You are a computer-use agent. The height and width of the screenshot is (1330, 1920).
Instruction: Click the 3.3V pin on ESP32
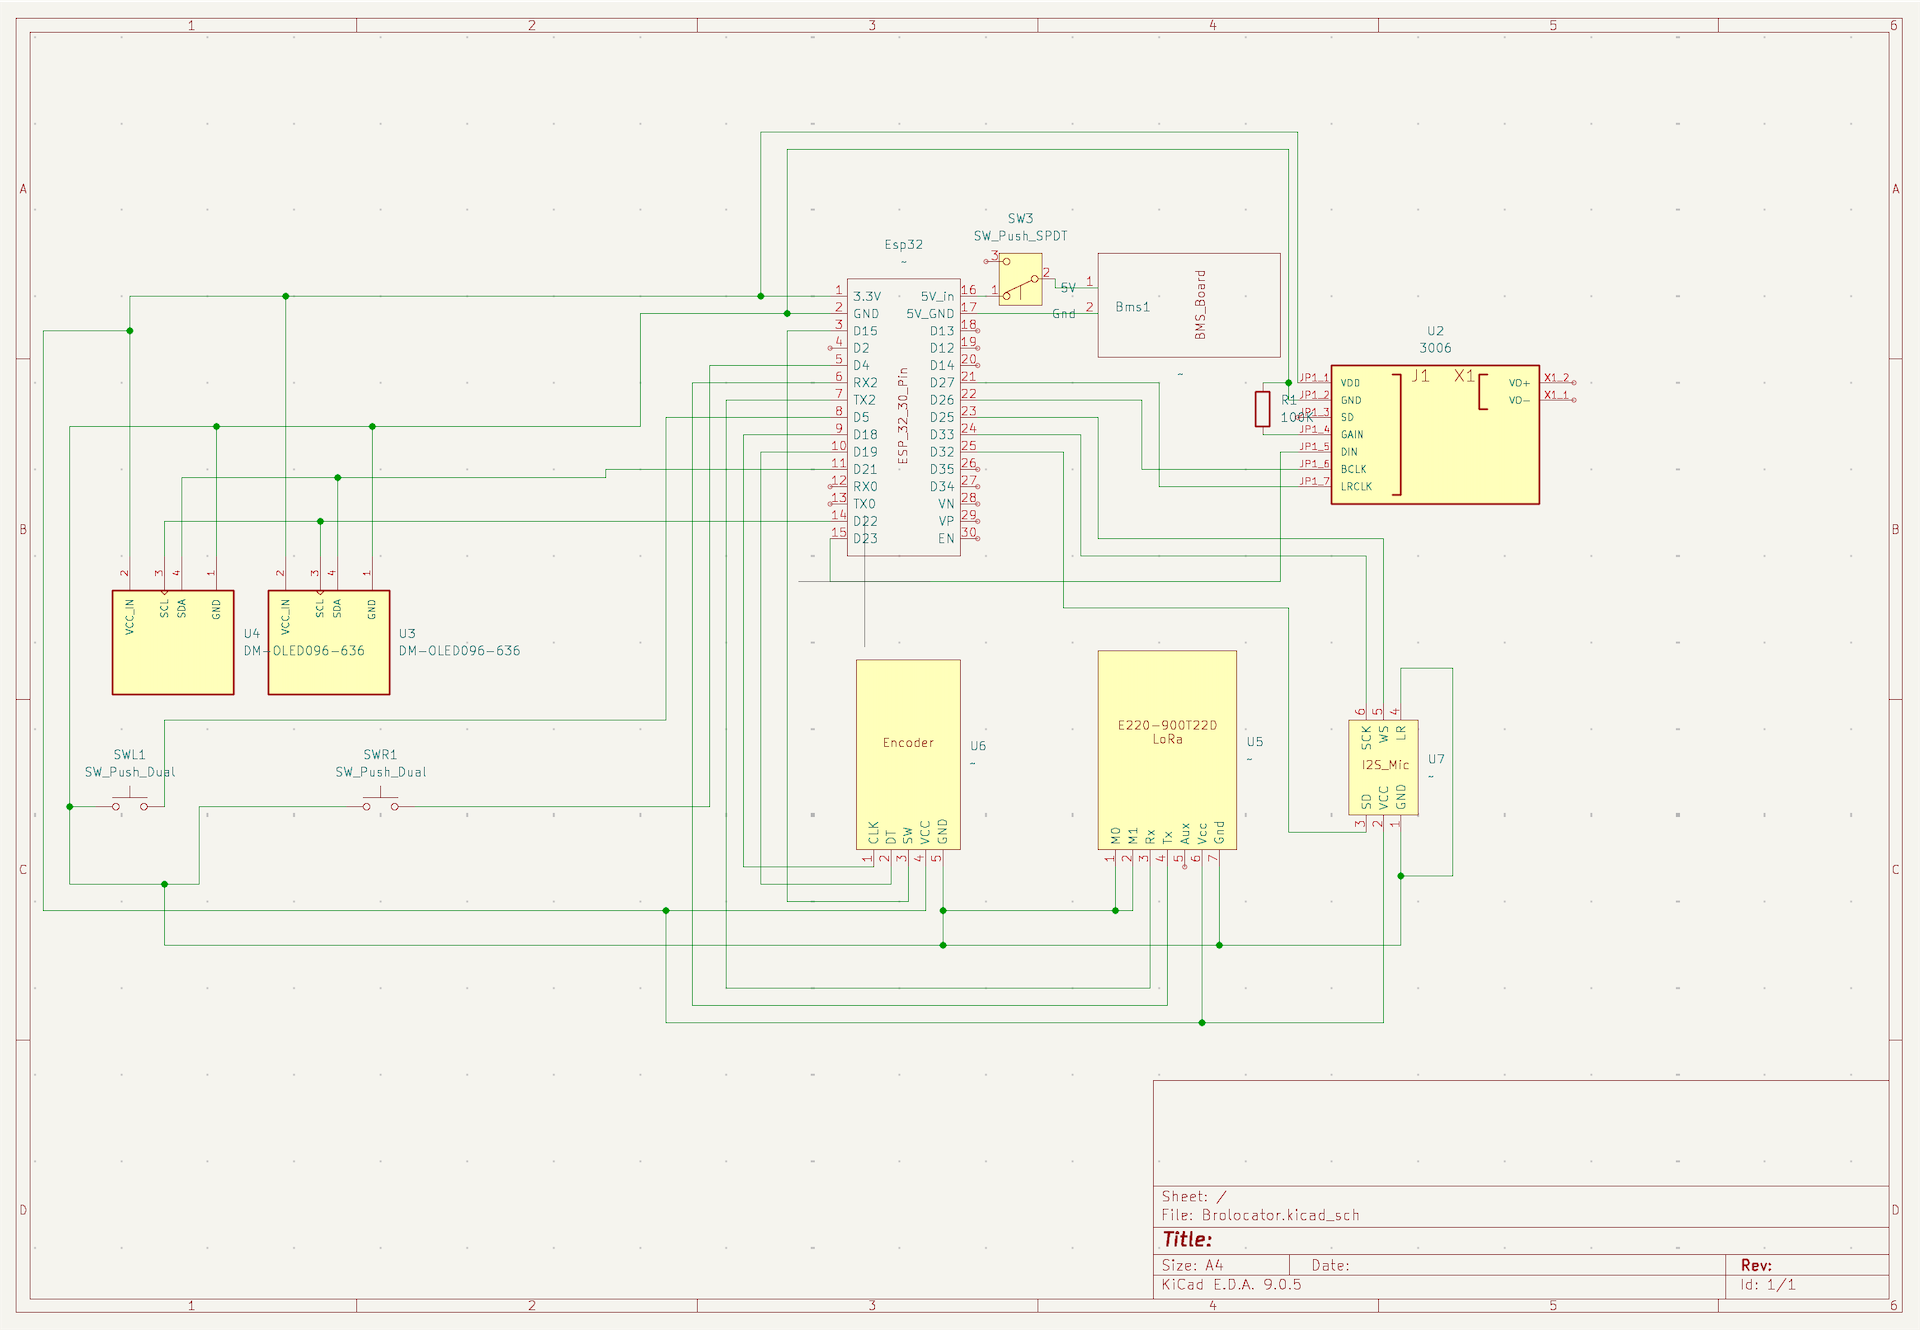[866, 297]
